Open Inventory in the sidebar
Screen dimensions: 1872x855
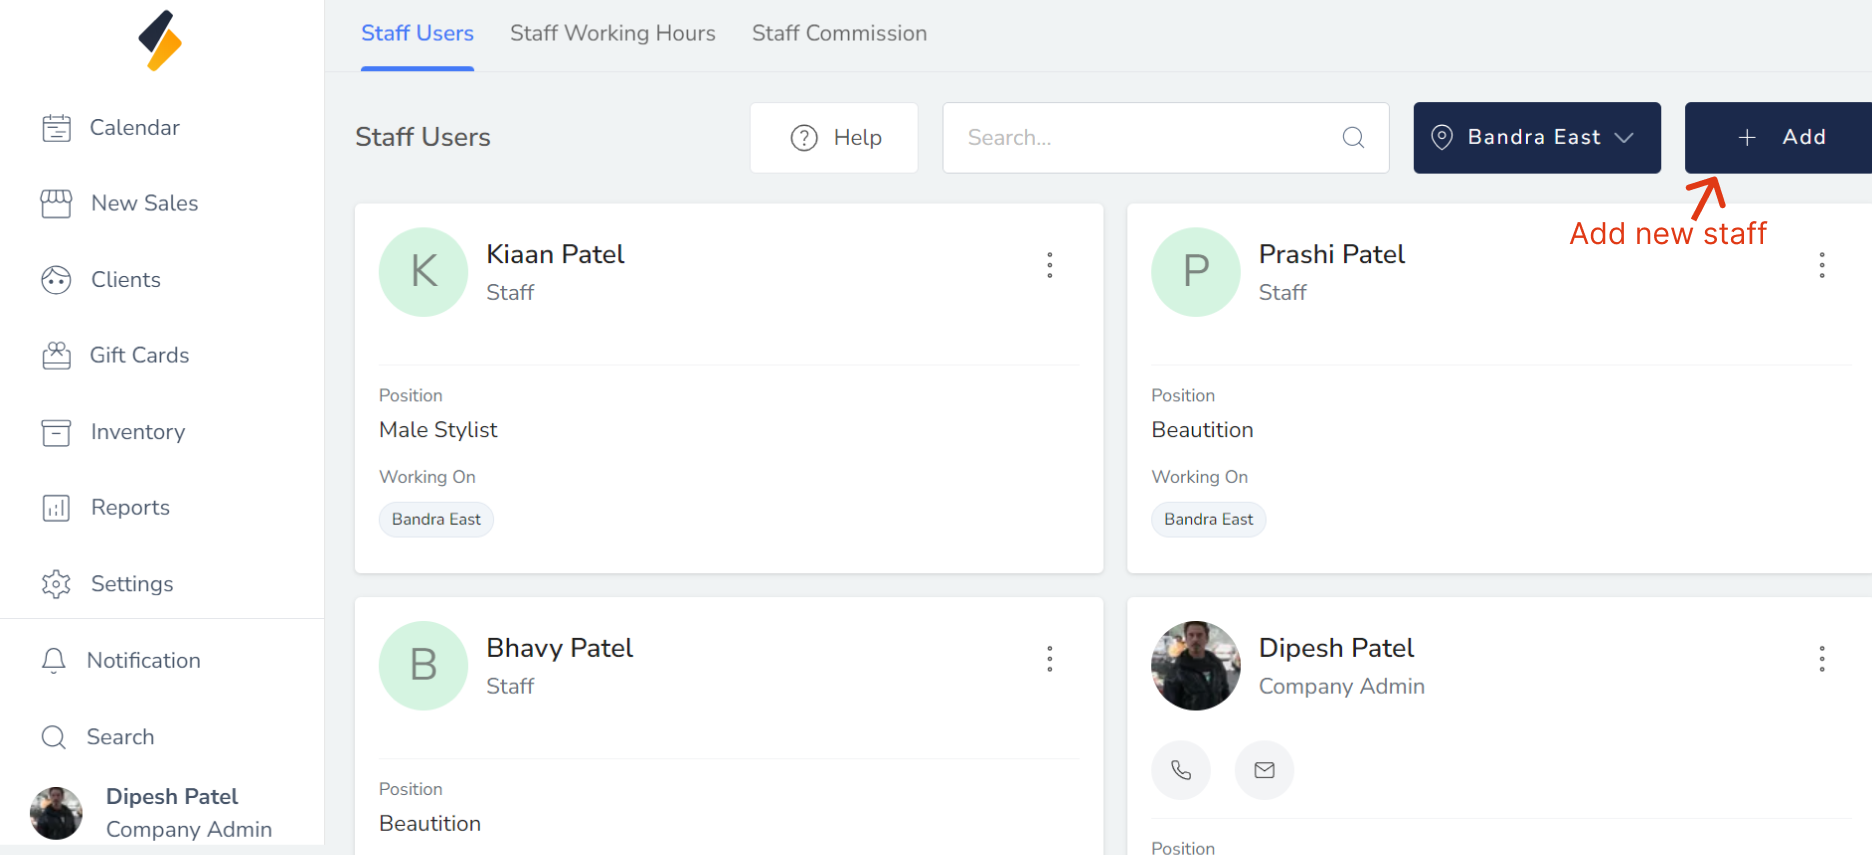click(x=137, y=432)
